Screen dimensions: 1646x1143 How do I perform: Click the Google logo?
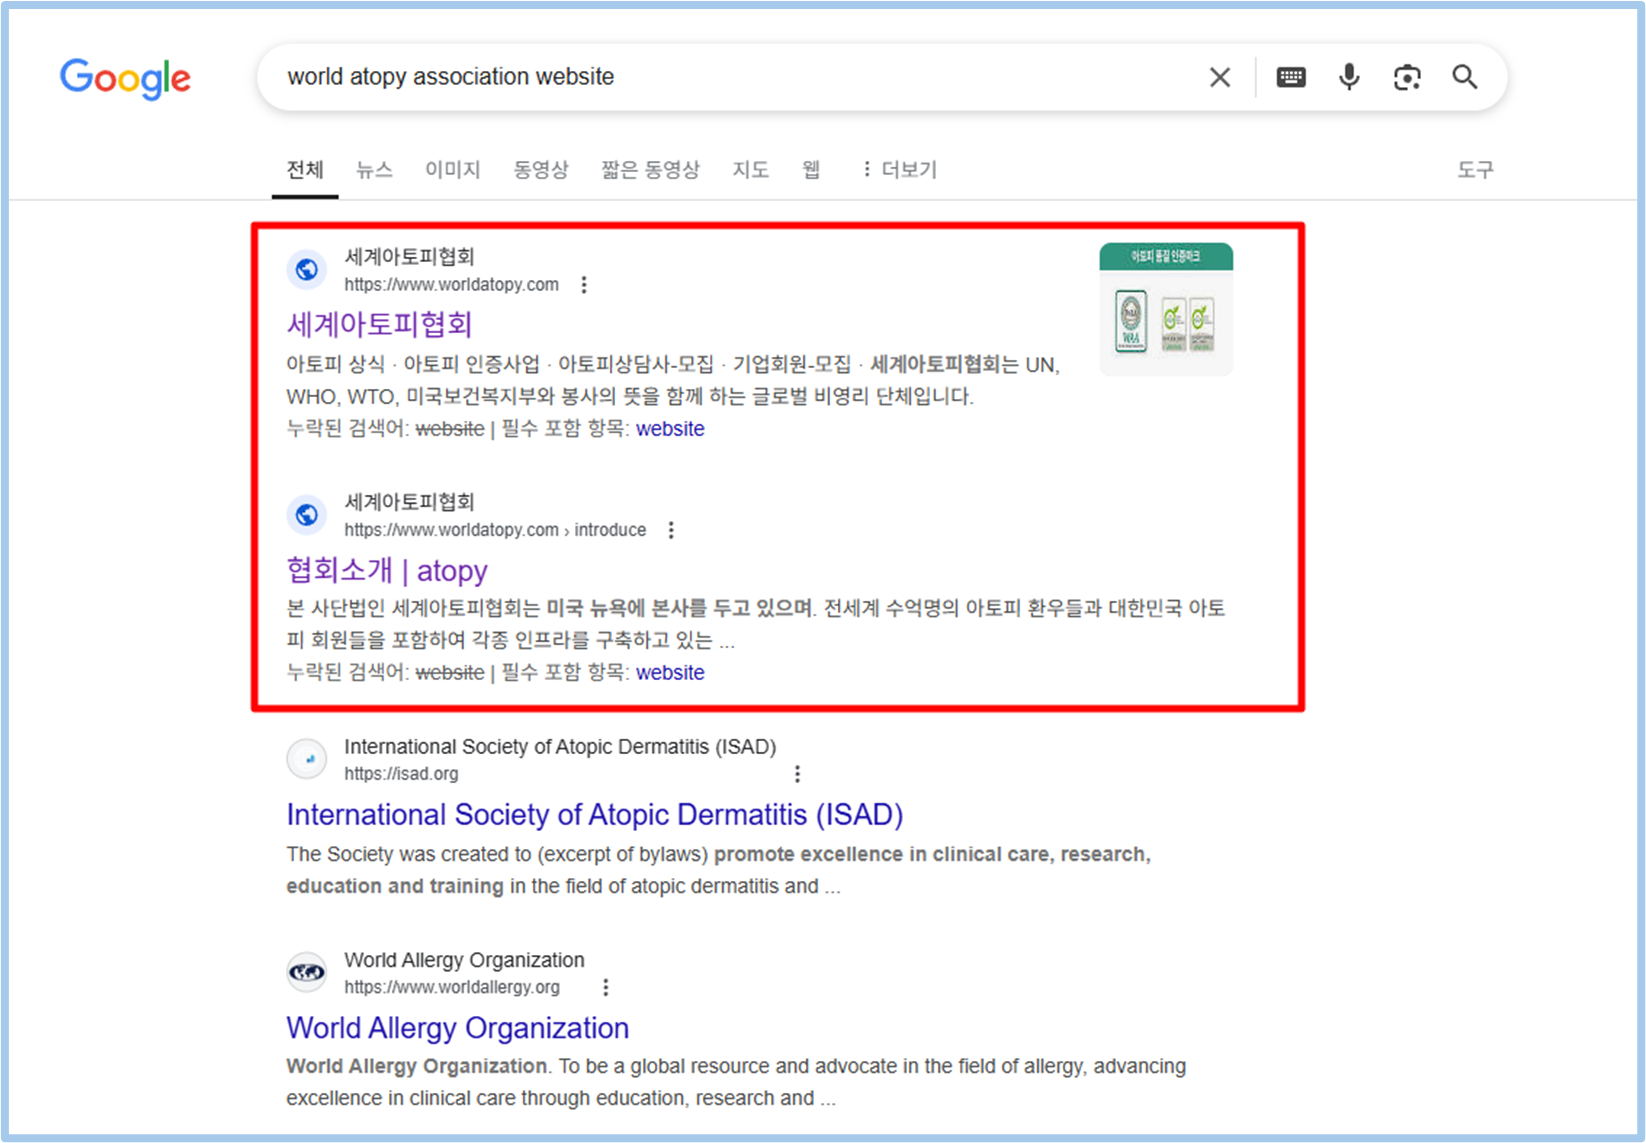click(125, 78)
